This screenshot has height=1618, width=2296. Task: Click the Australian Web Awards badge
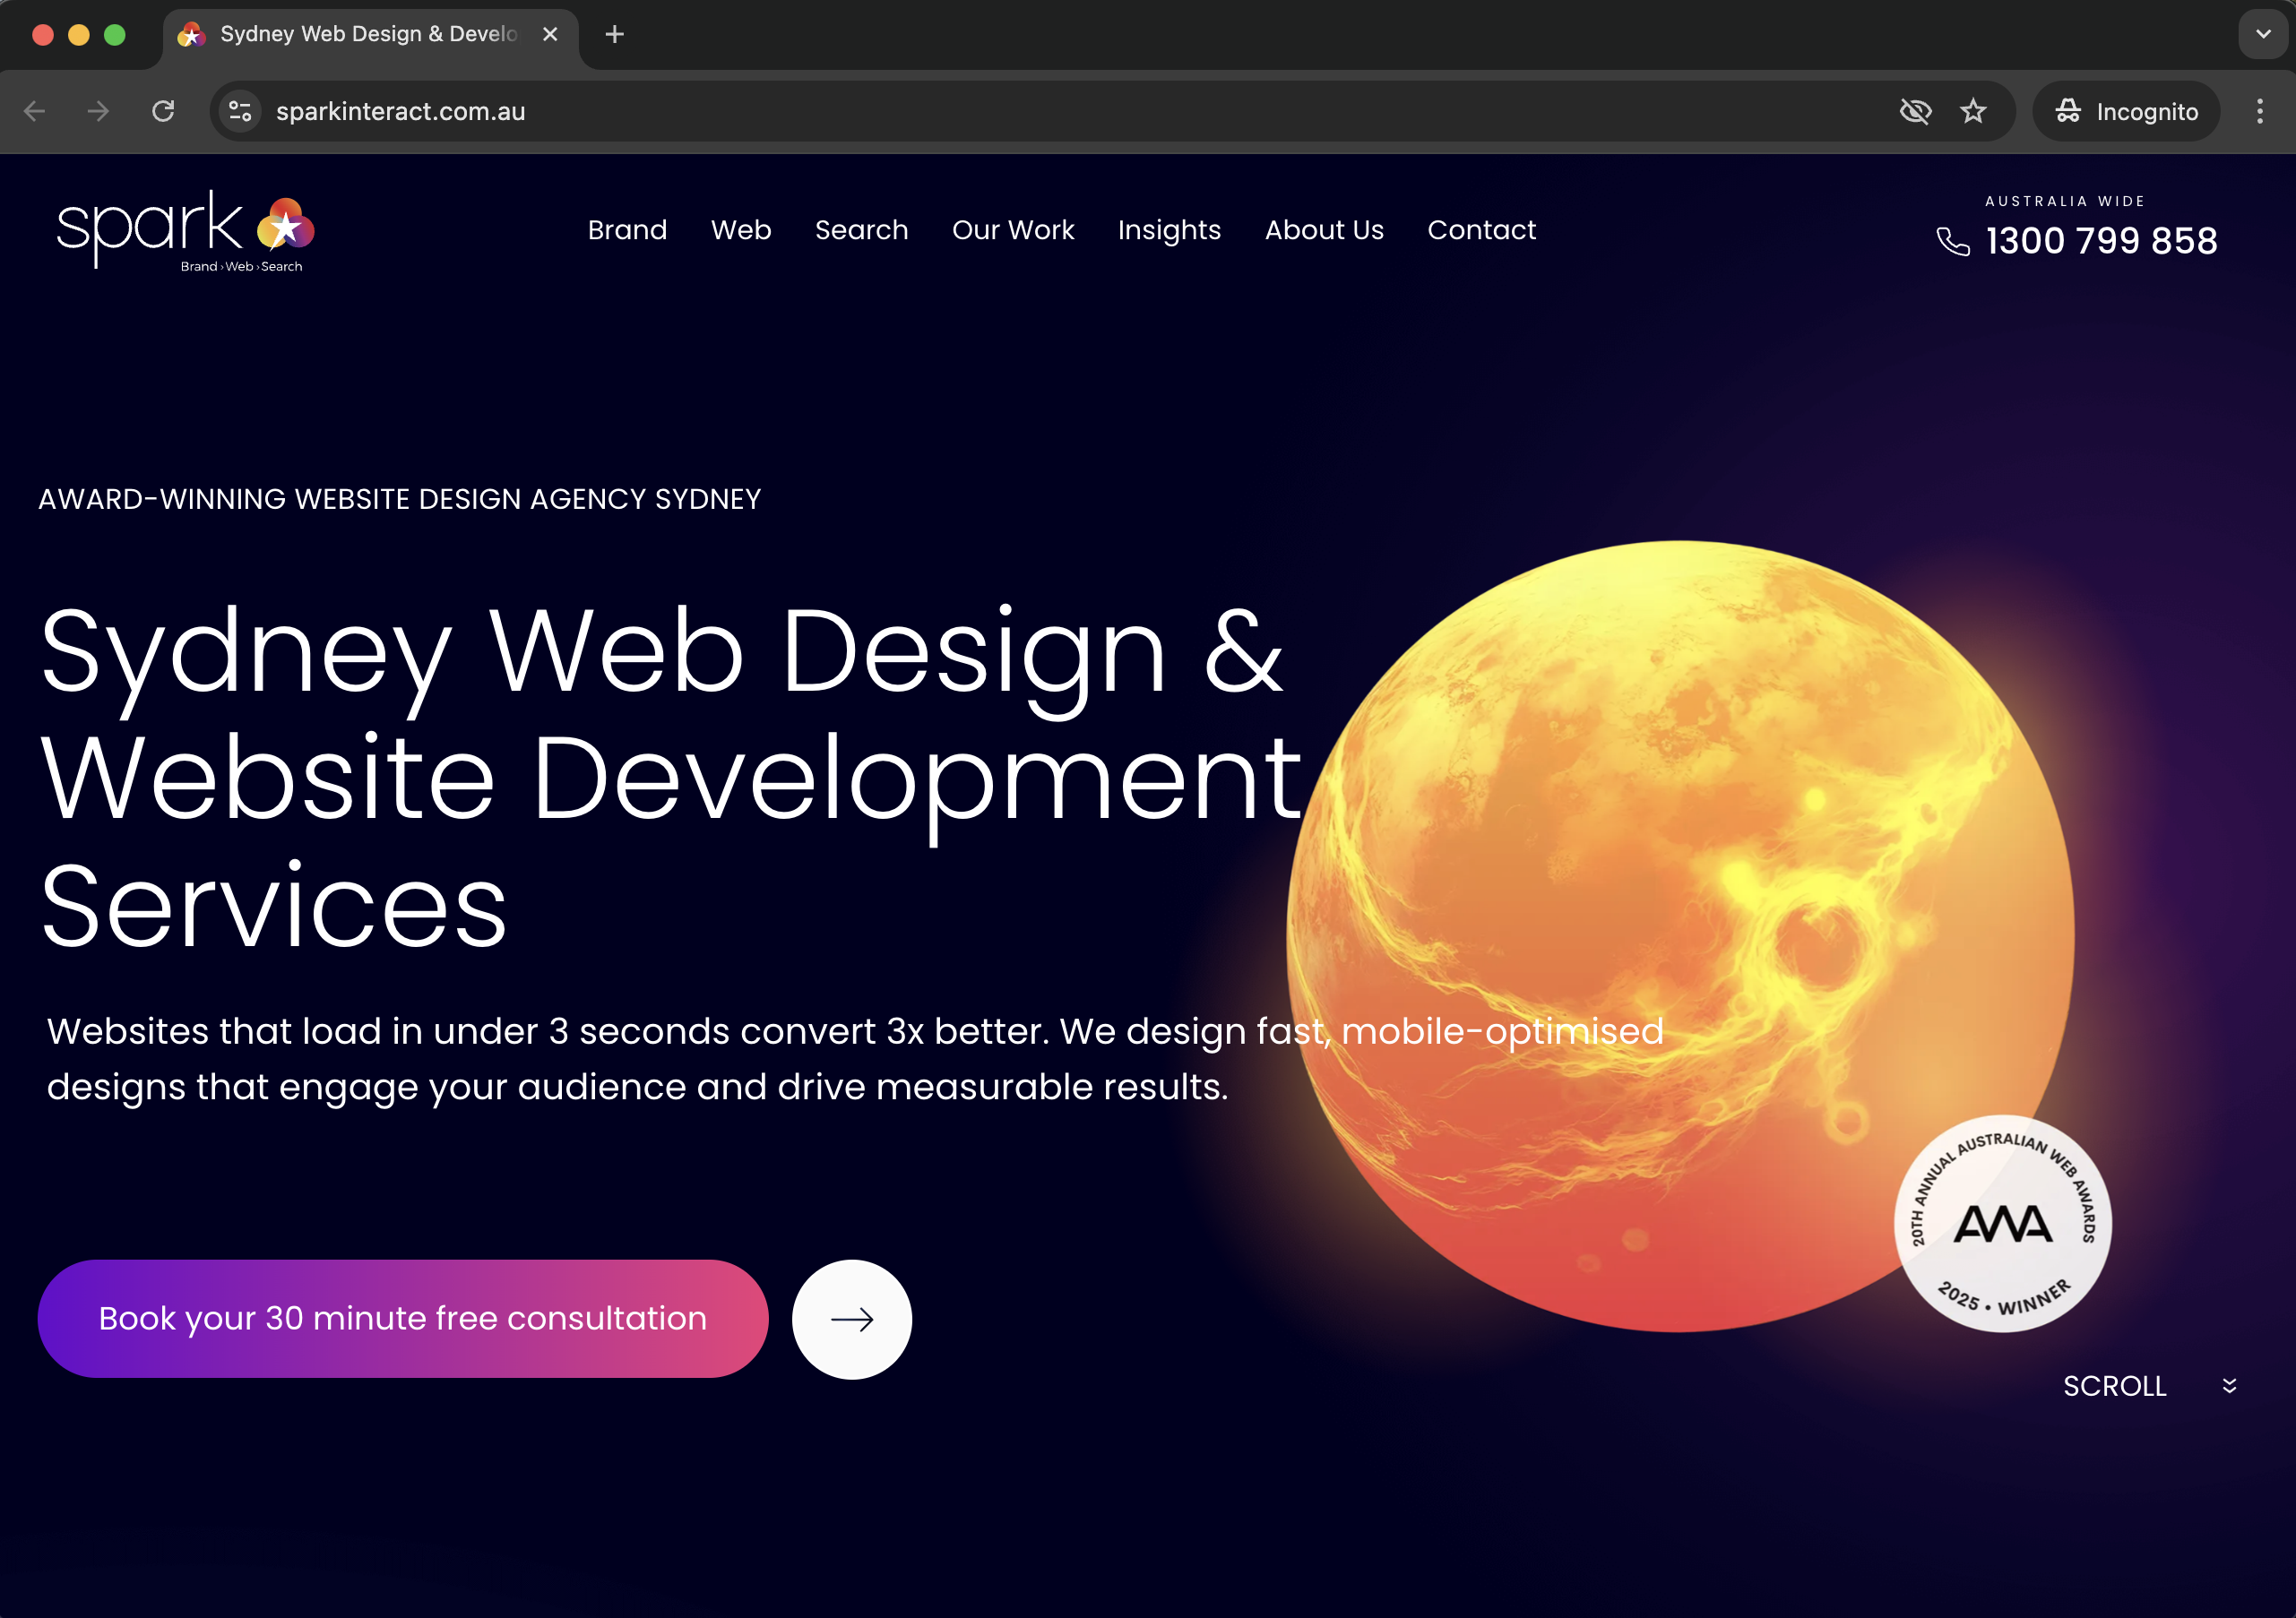point(2002,1223)
